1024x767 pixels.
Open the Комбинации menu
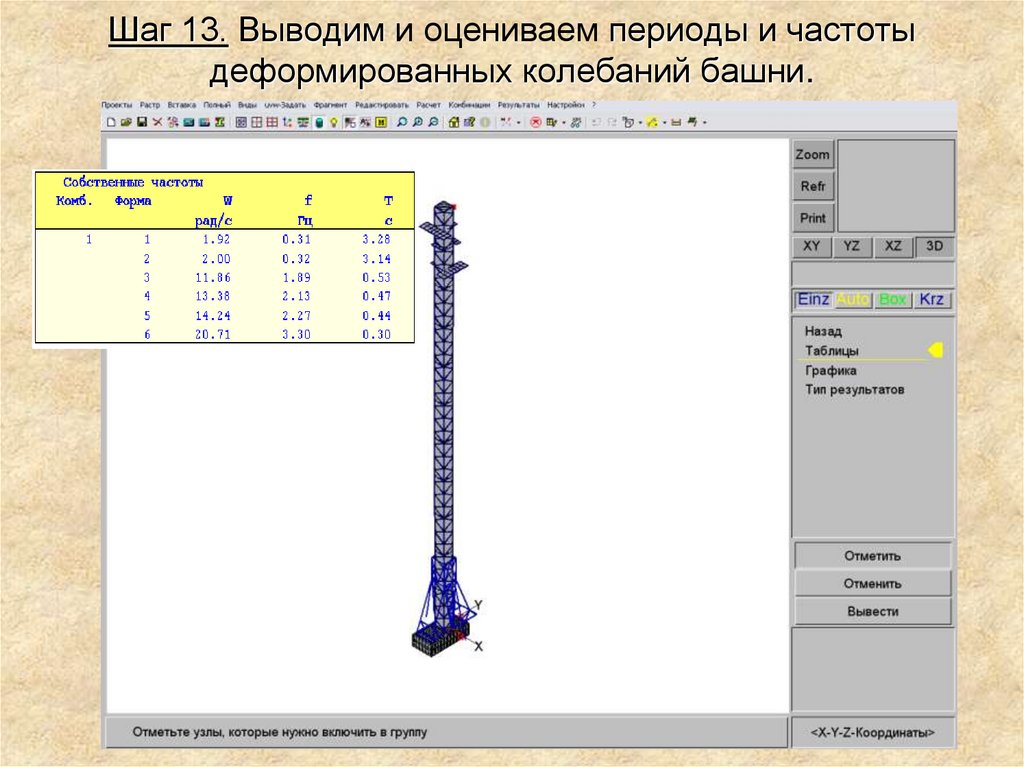[469, 105]
